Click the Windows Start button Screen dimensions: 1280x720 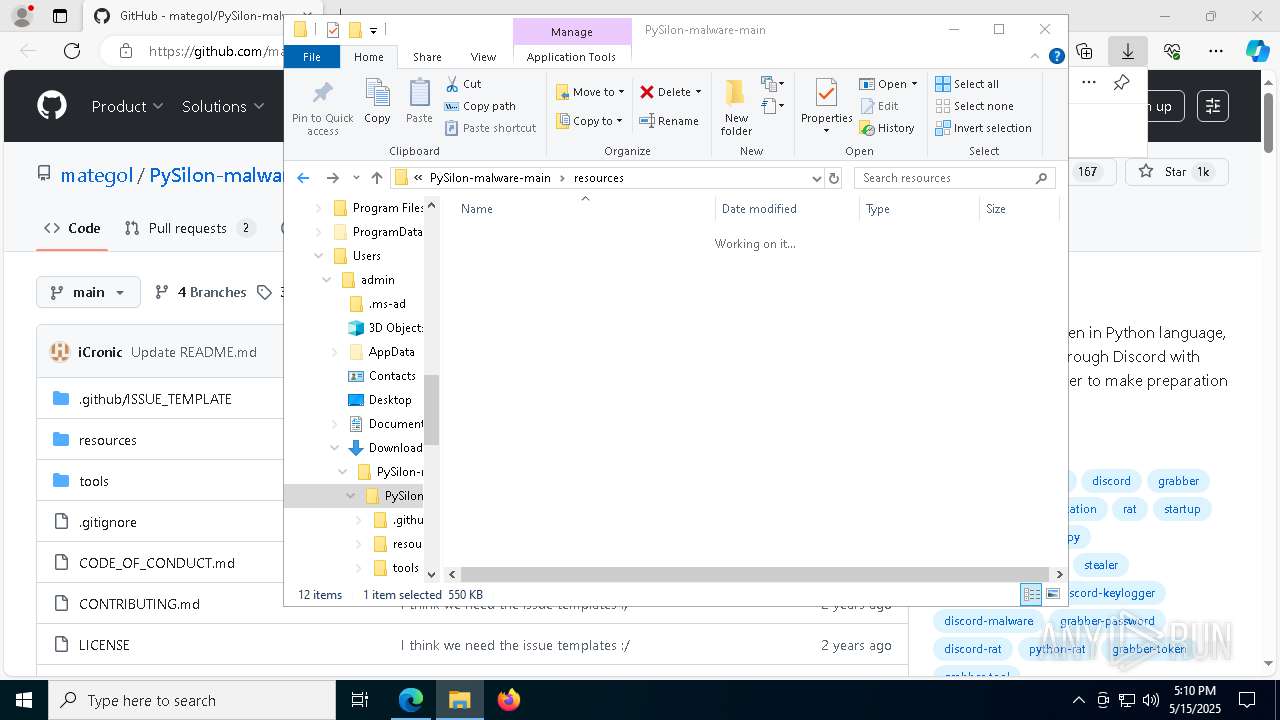point(23,700)
